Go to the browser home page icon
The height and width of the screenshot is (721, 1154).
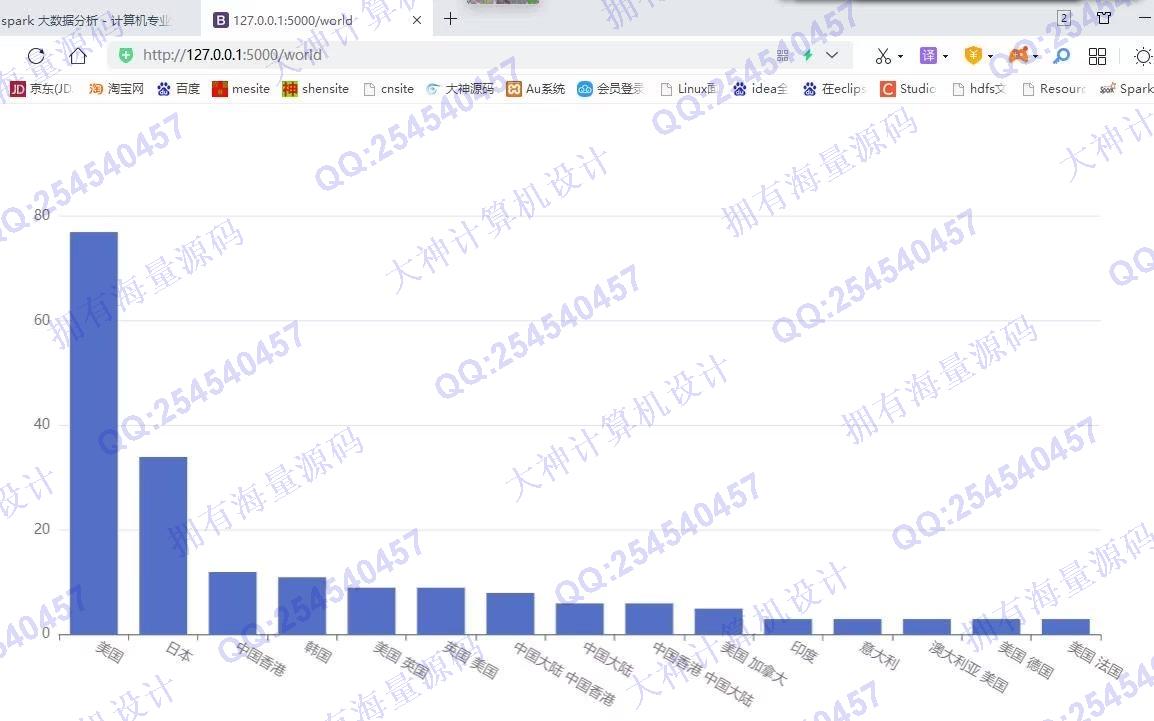[x=78, y=55]
